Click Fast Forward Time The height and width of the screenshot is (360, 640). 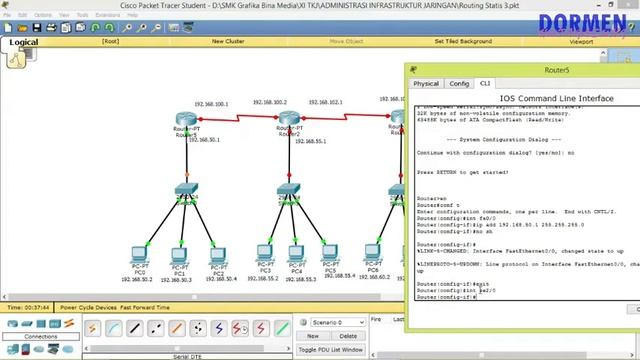coord(145,307)
